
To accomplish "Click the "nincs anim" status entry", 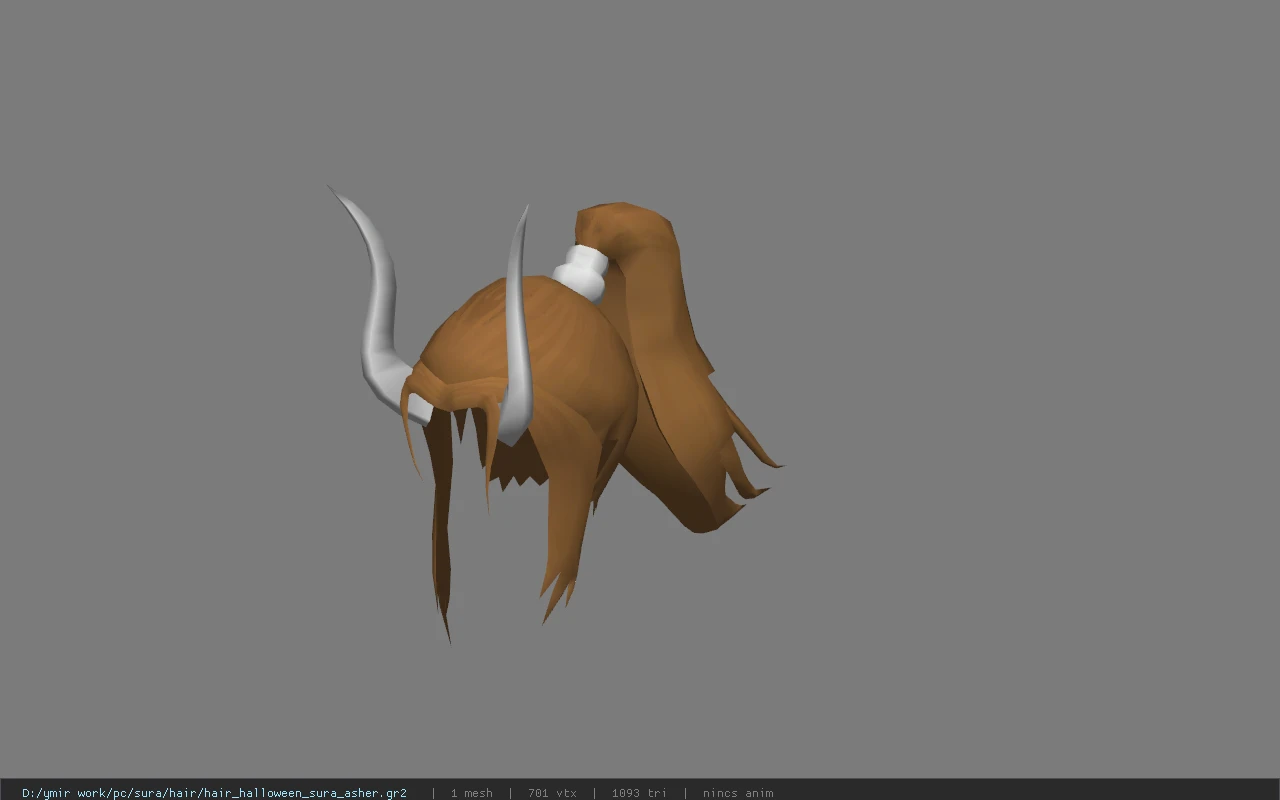I will click(x=738, y=793).
